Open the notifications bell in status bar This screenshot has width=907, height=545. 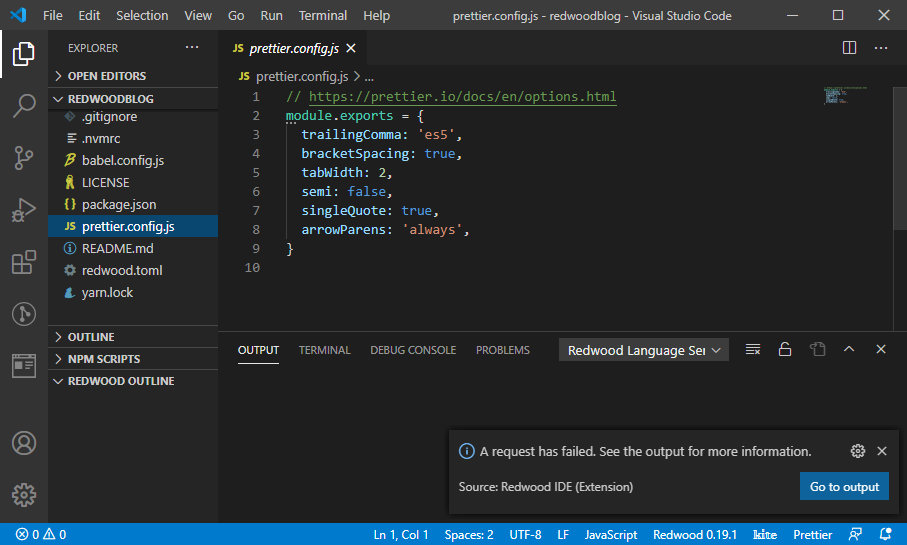point(885,534)
